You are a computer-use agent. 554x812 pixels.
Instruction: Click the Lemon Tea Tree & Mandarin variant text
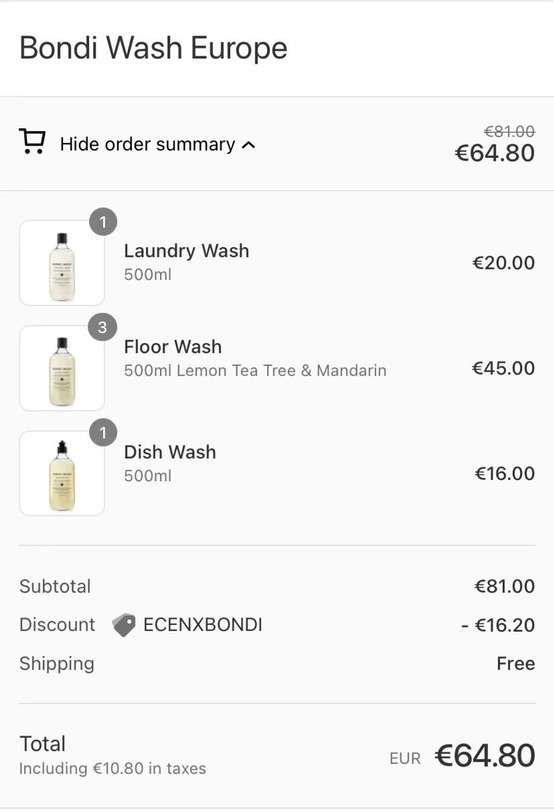tap(282, 371)
